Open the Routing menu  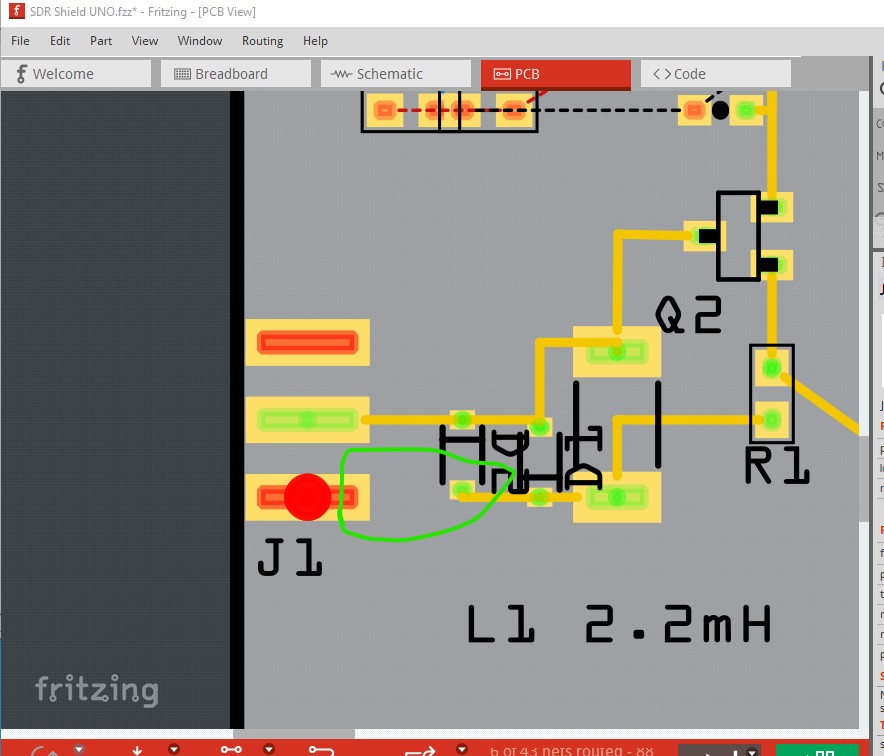point(263,41)
